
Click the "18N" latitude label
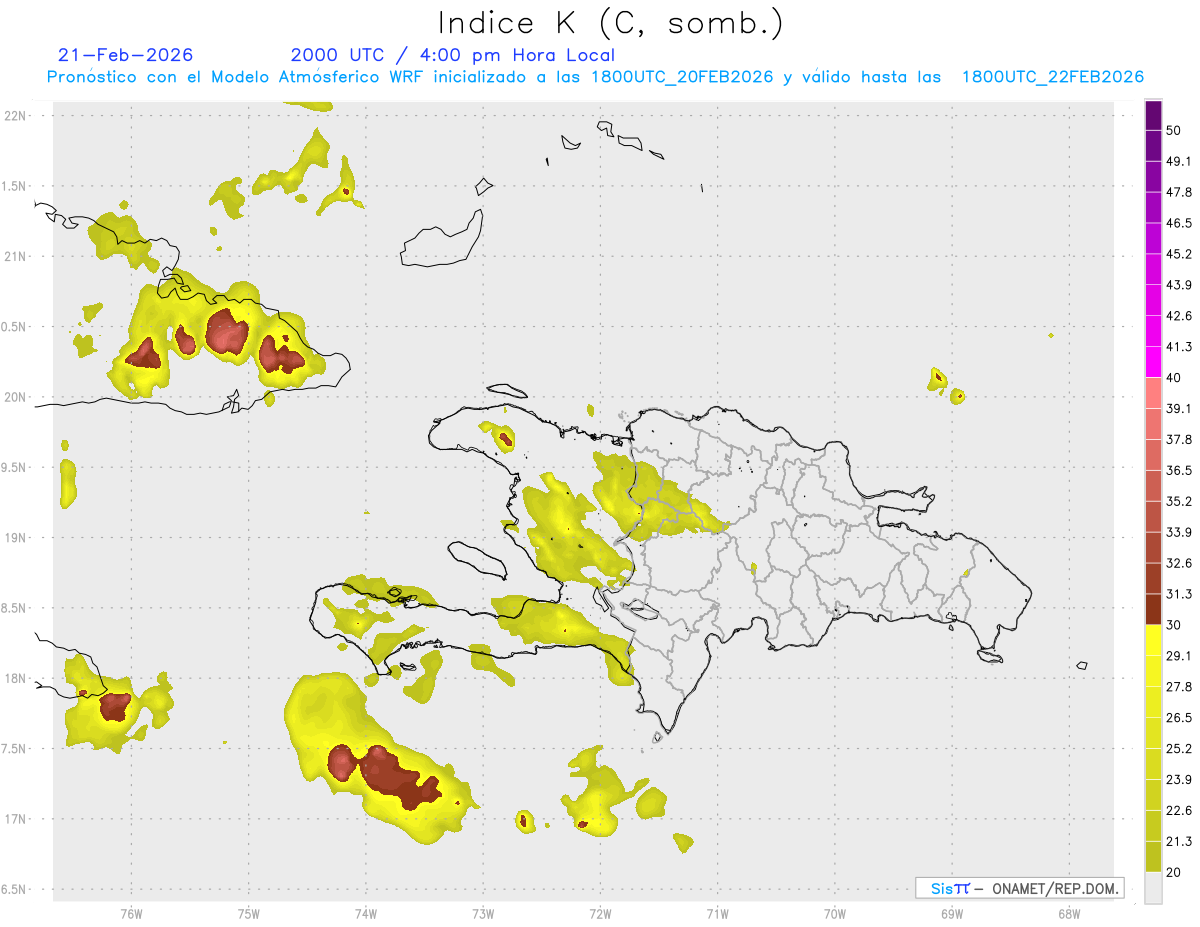14,678
